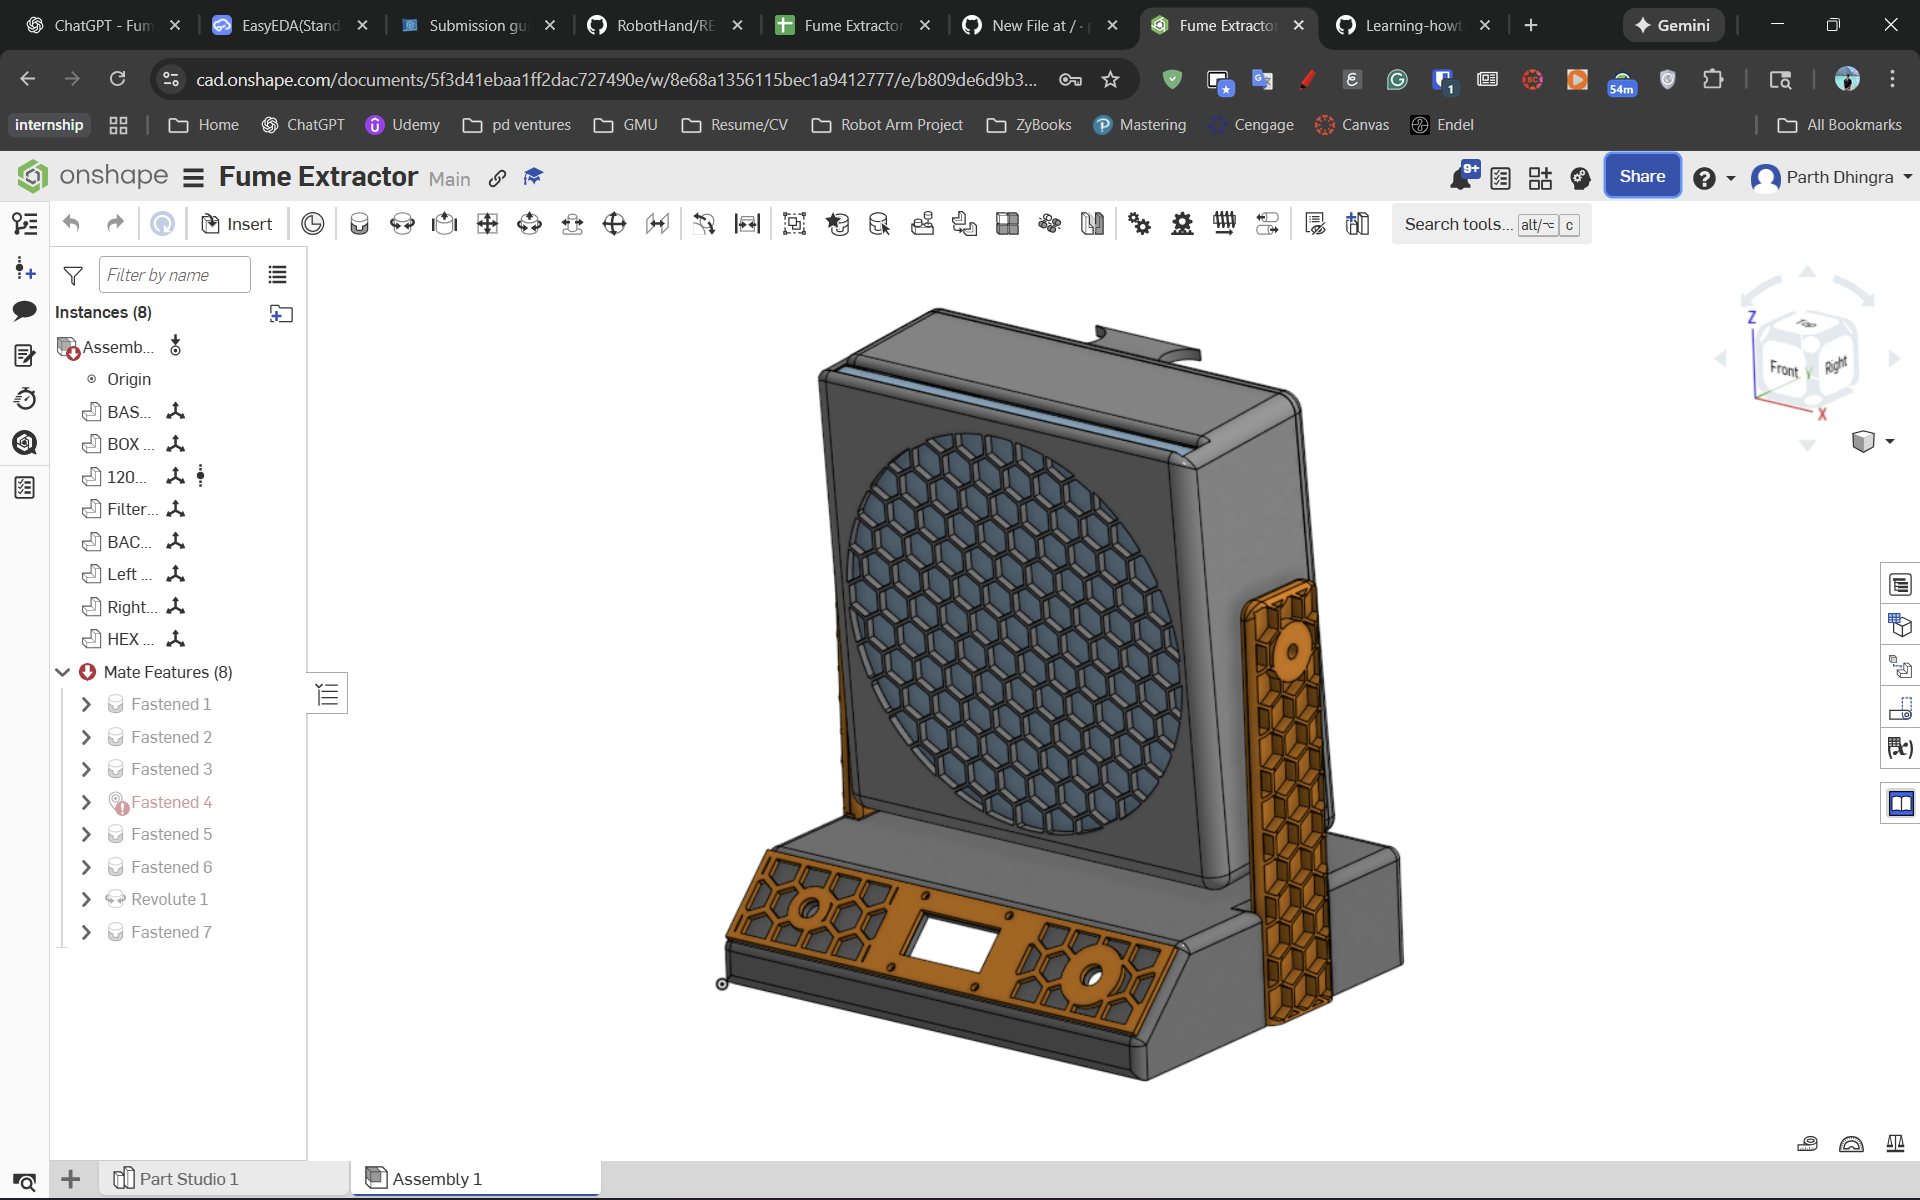Click orange hex side panel on model
The image size is (1920, 1200).
click(1290, 800)
